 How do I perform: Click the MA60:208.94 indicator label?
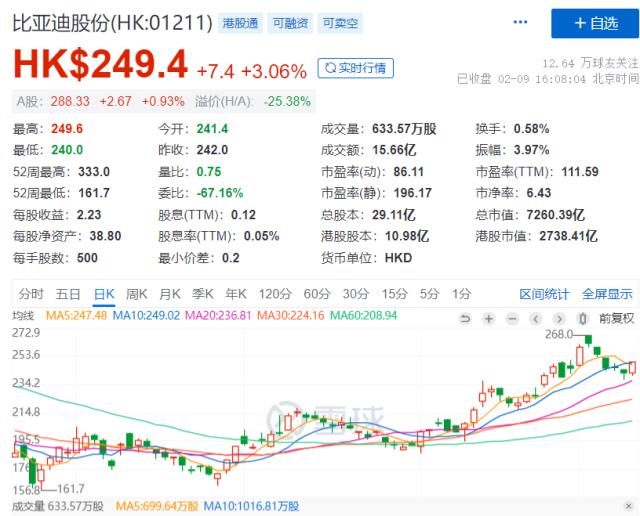363,316
